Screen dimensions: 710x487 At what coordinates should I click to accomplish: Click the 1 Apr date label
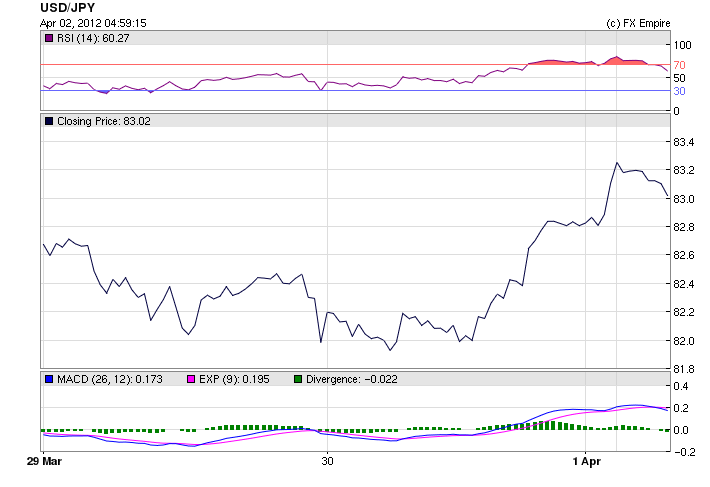(x=586, y=461)
